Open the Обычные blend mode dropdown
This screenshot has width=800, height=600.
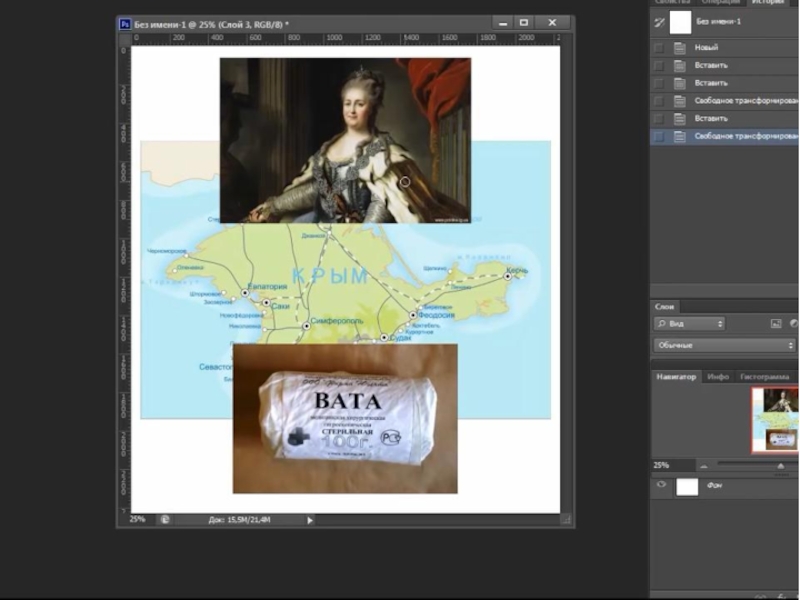(725, 345)
